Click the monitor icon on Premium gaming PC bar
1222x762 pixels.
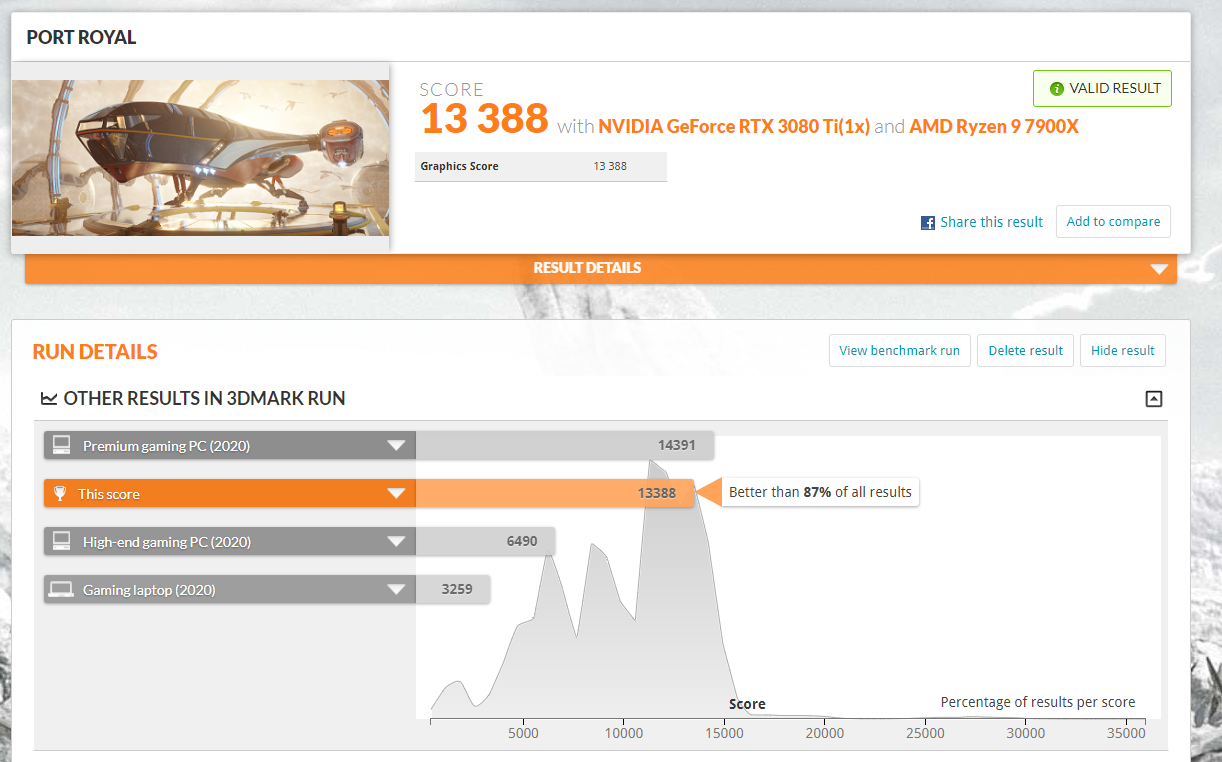pyautogui.click(x=60, y=445)
